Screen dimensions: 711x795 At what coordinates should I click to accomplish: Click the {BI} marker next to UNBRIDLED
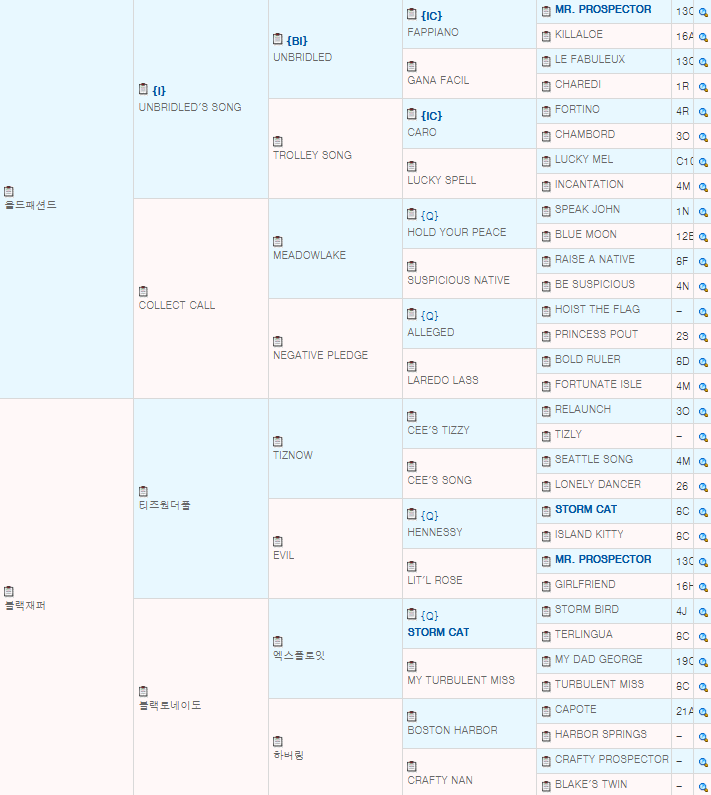[297, 40]
